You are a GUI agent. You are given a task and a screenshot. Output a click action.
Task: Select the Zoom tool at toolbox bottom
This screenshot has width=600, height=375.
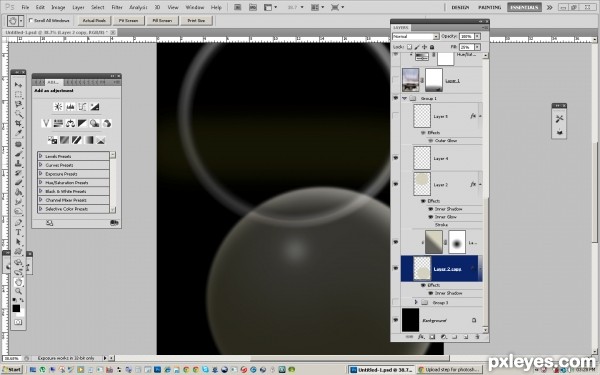(x=18, y=292)
